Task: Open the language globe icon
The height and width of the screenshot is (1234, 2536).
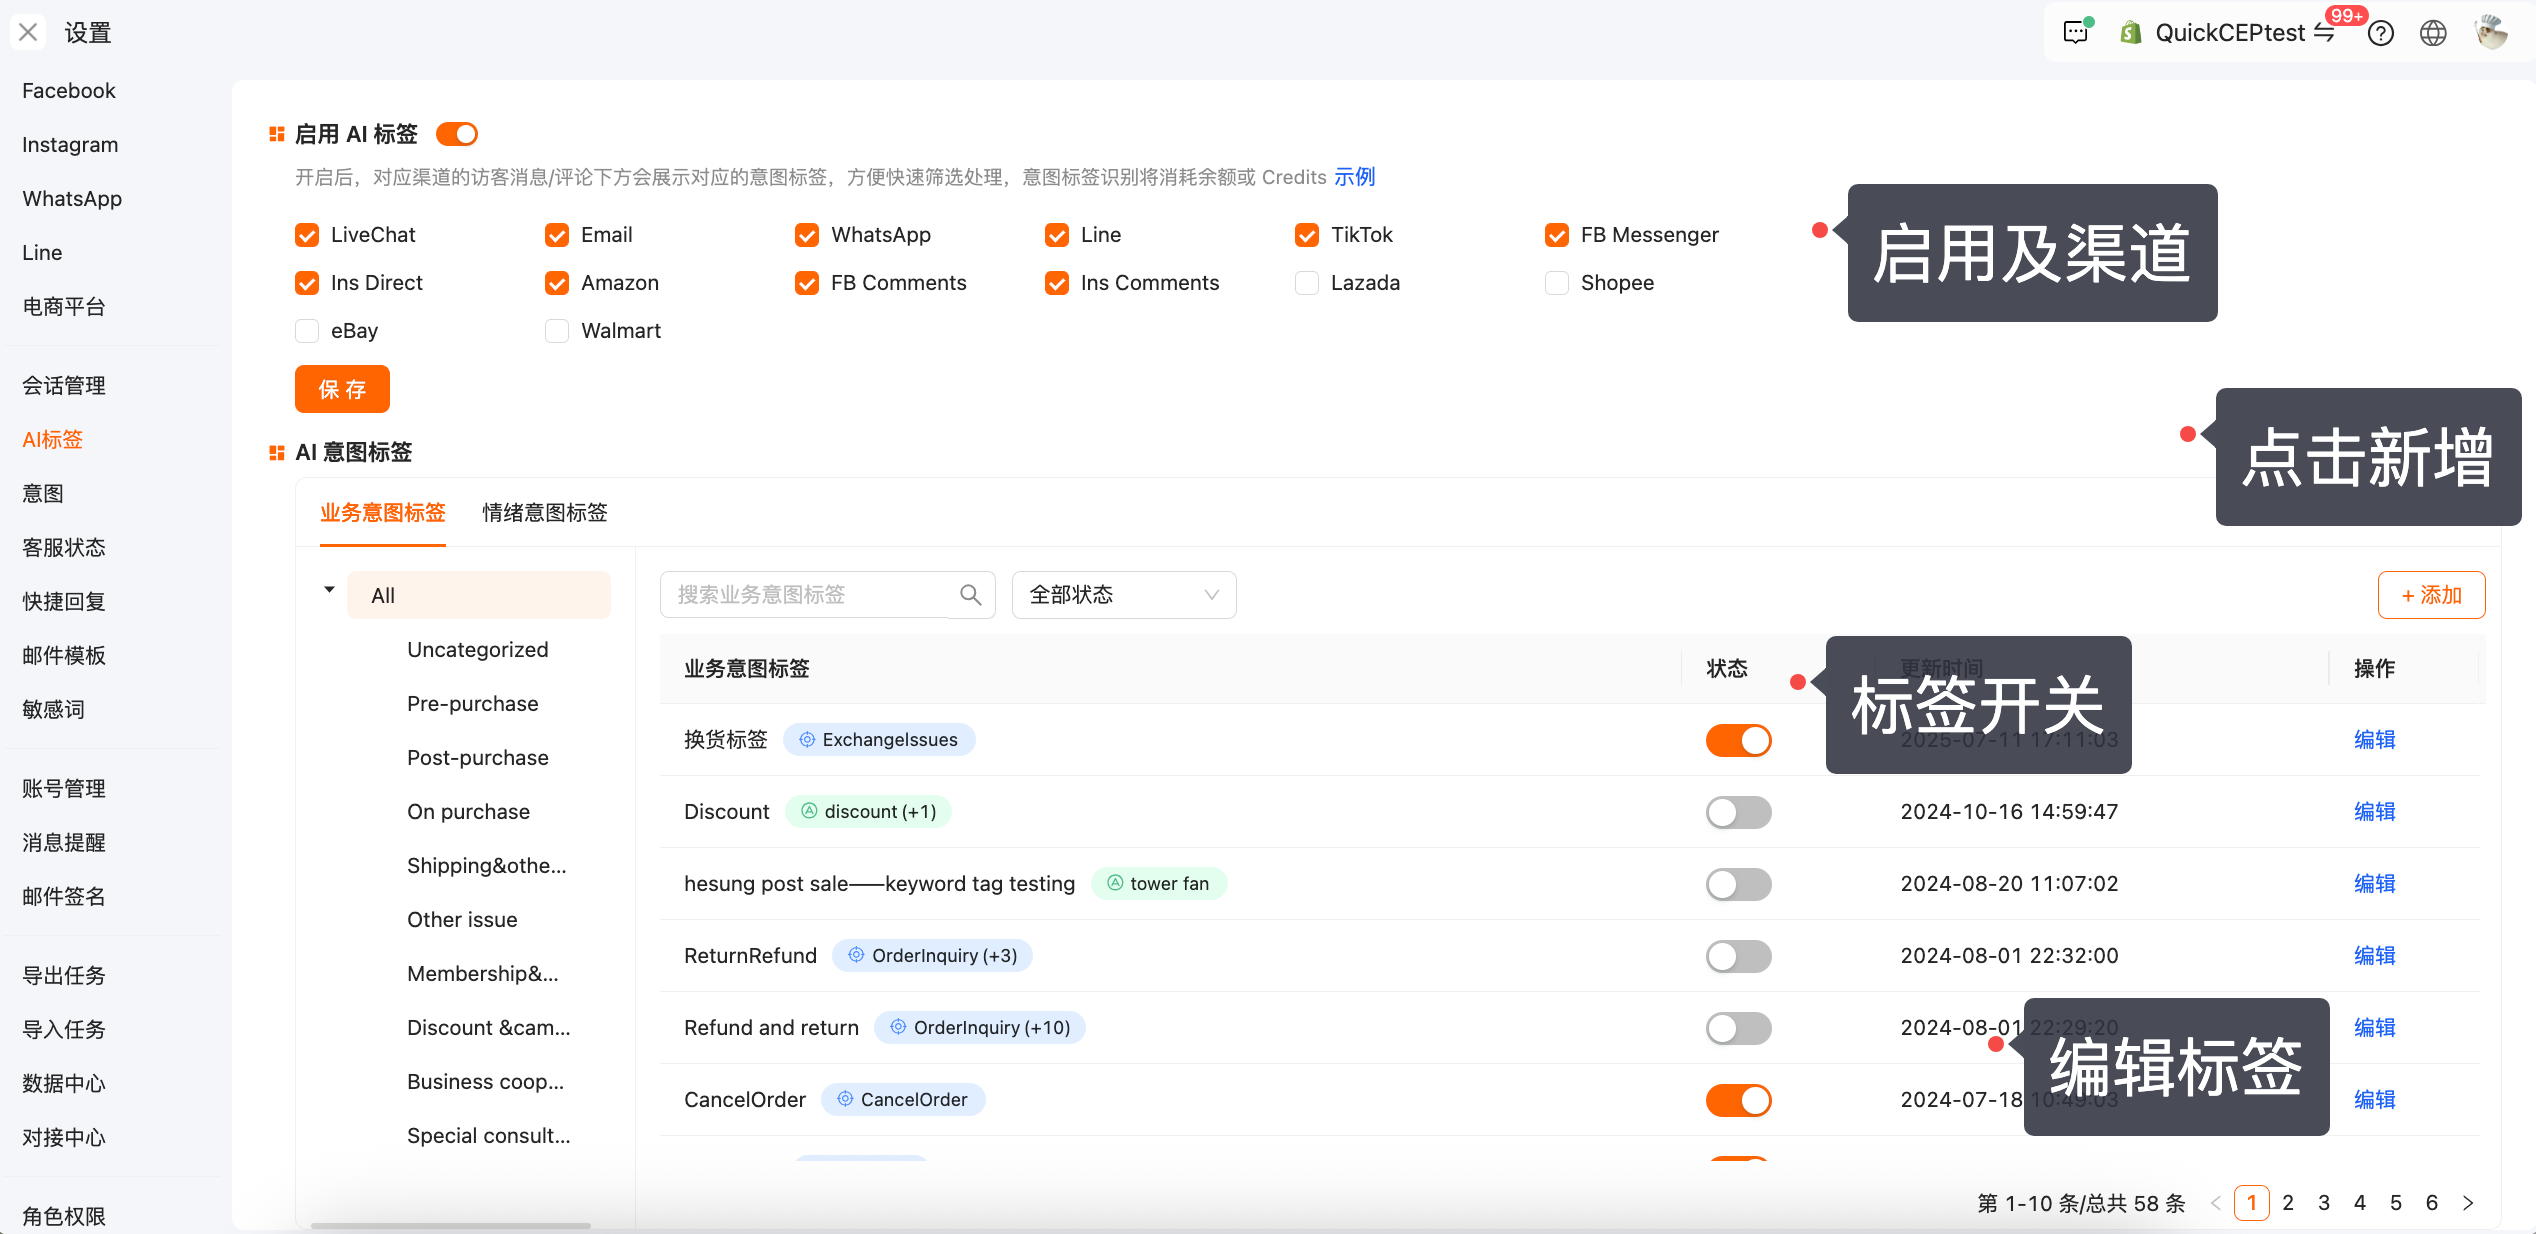Action: (x=2433, y=33)
